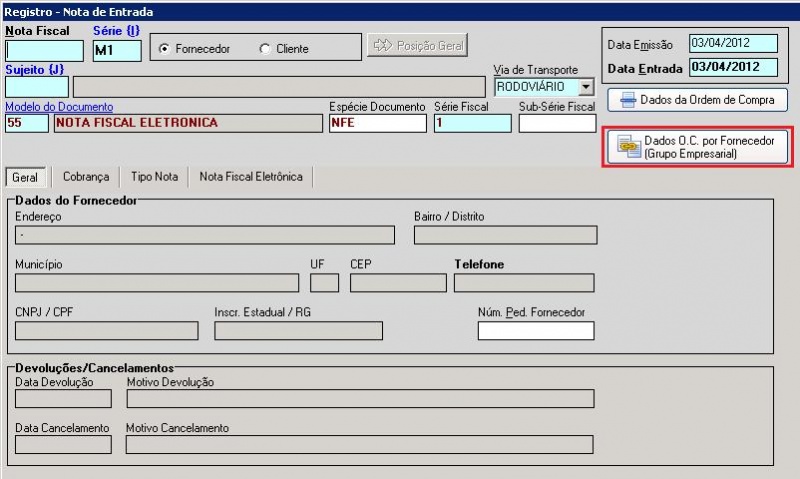Click the Registro - Nota de Entrada title bar
The height and width of the screenshot is (479, 800).
[x=400, y=11]
